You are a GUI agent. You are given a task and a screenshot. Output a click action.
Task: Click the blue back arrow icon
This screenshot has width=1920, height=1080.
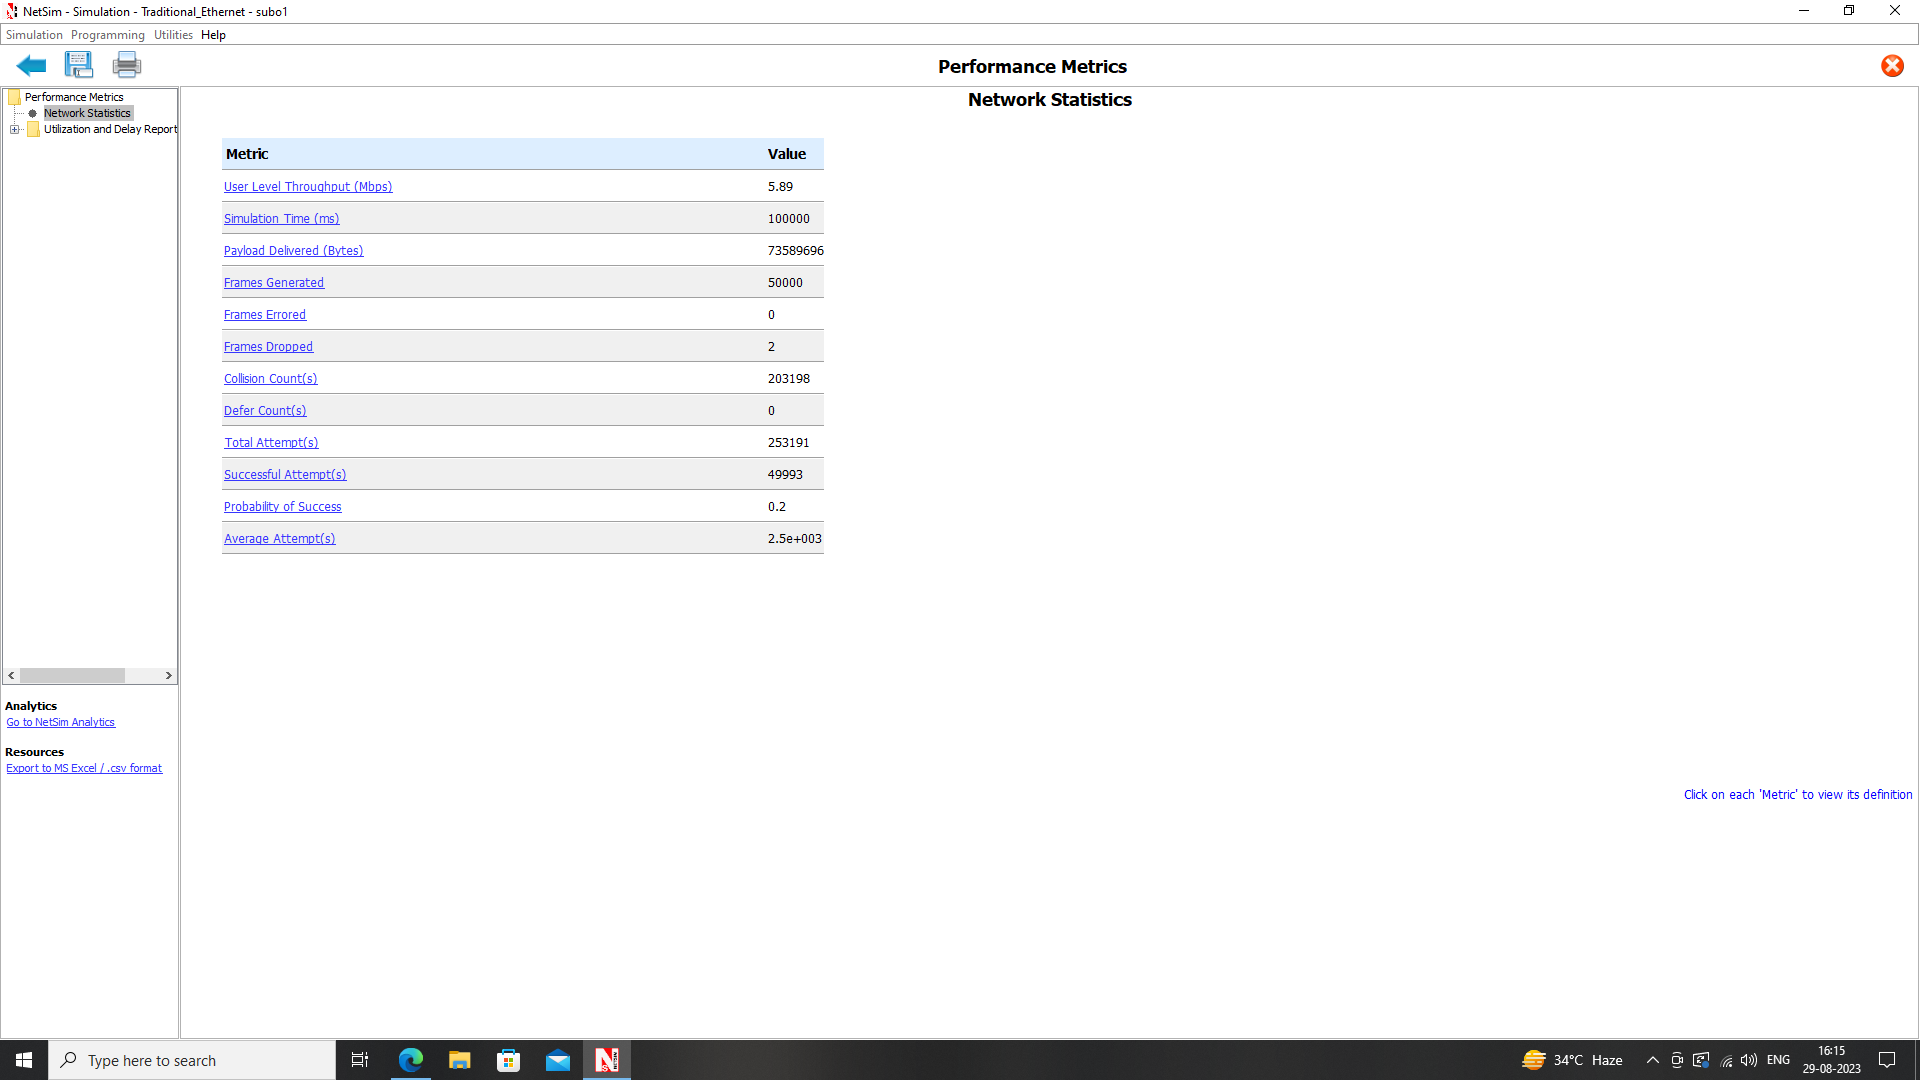[x=31, y=66]
